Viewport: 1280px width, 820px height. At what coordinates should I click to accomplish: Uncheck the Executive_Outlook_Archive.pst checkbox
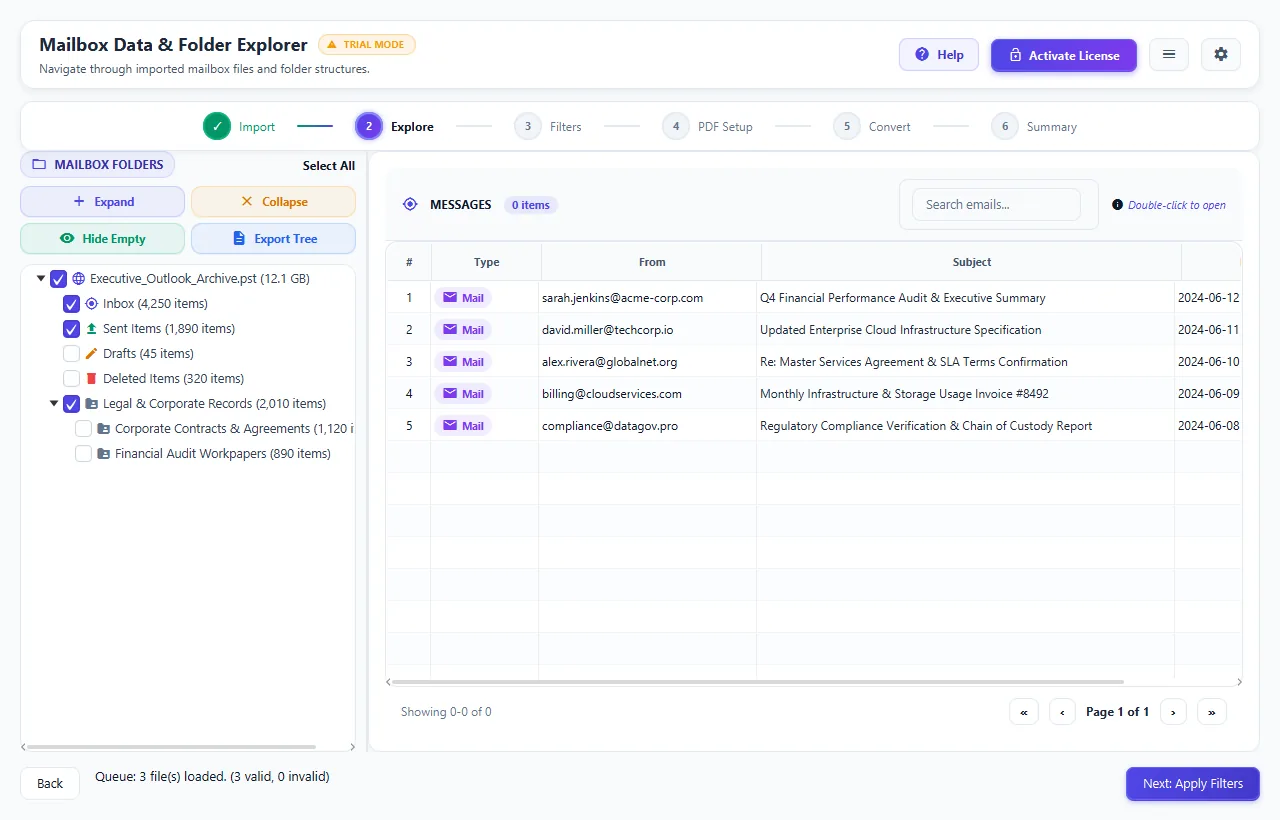click(58, 279)
